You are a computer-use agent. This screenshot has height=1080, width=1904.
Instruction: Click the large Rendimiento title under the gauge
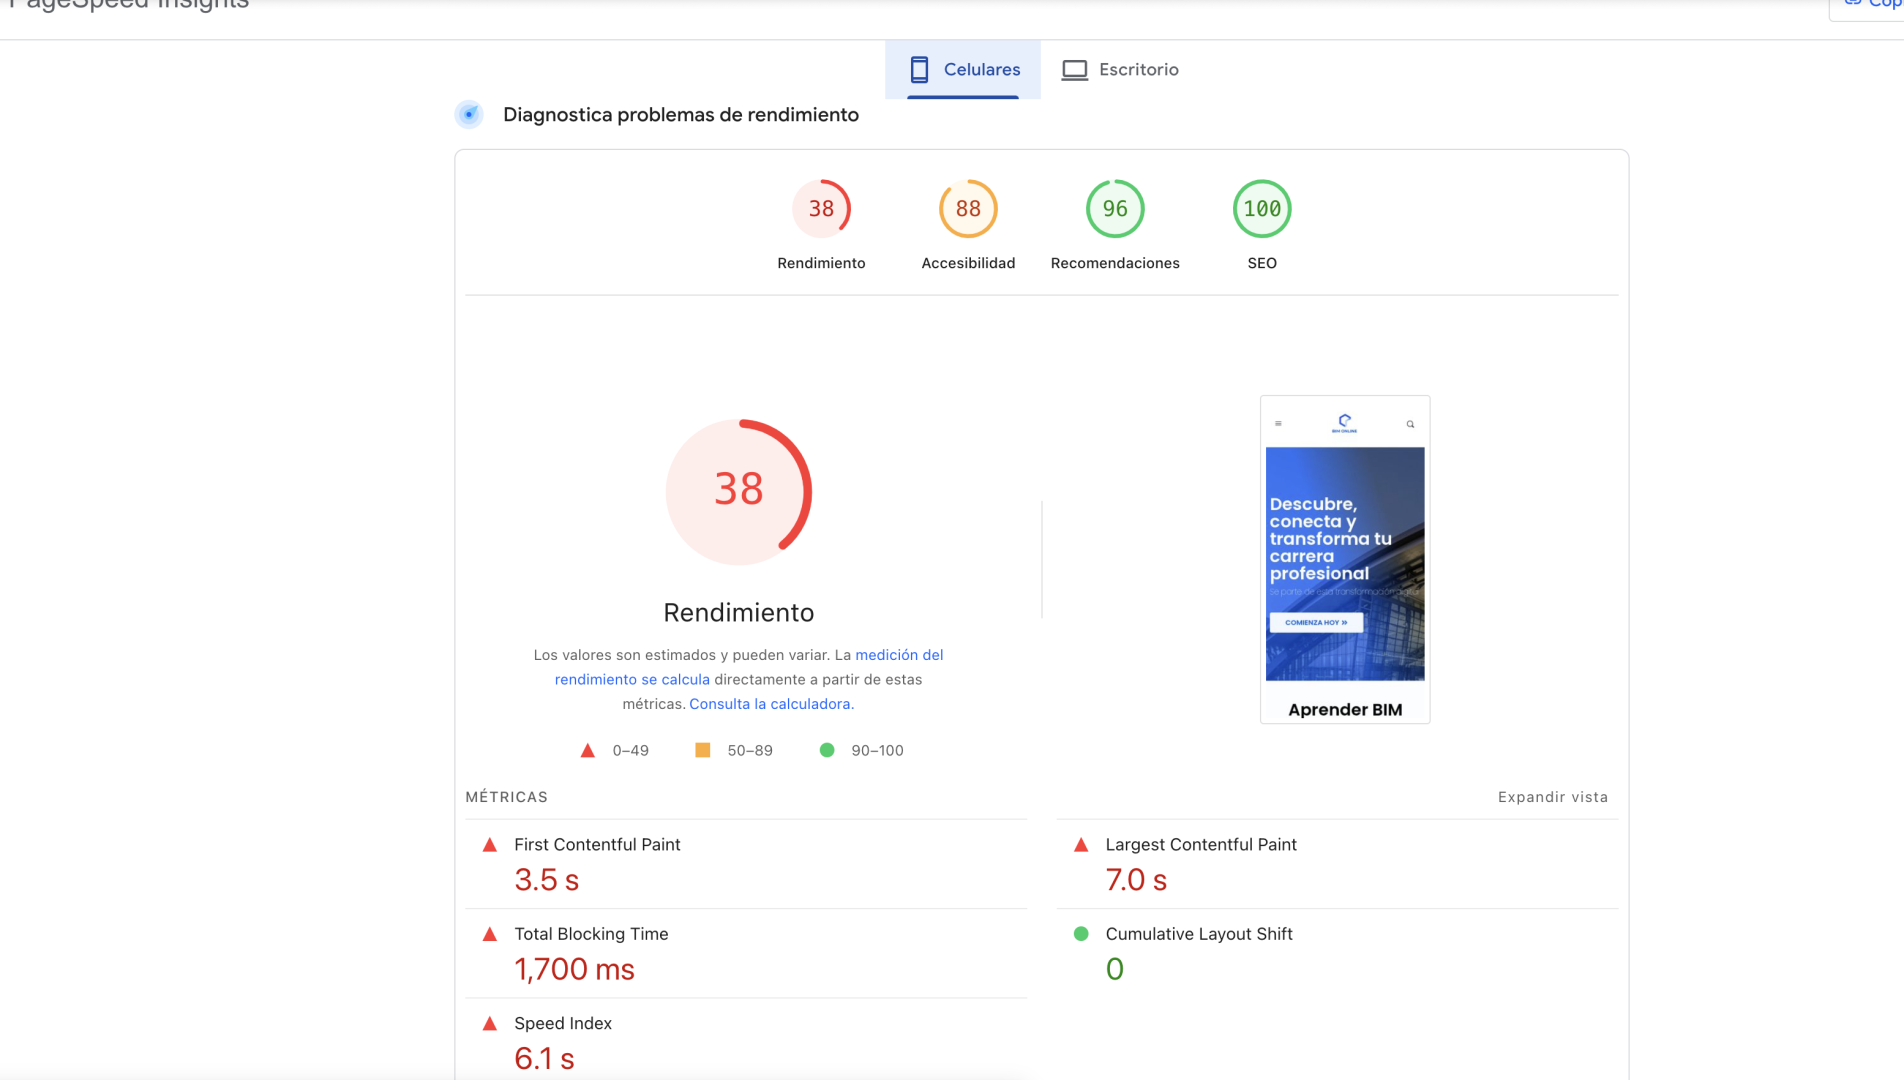coord(739,612)
